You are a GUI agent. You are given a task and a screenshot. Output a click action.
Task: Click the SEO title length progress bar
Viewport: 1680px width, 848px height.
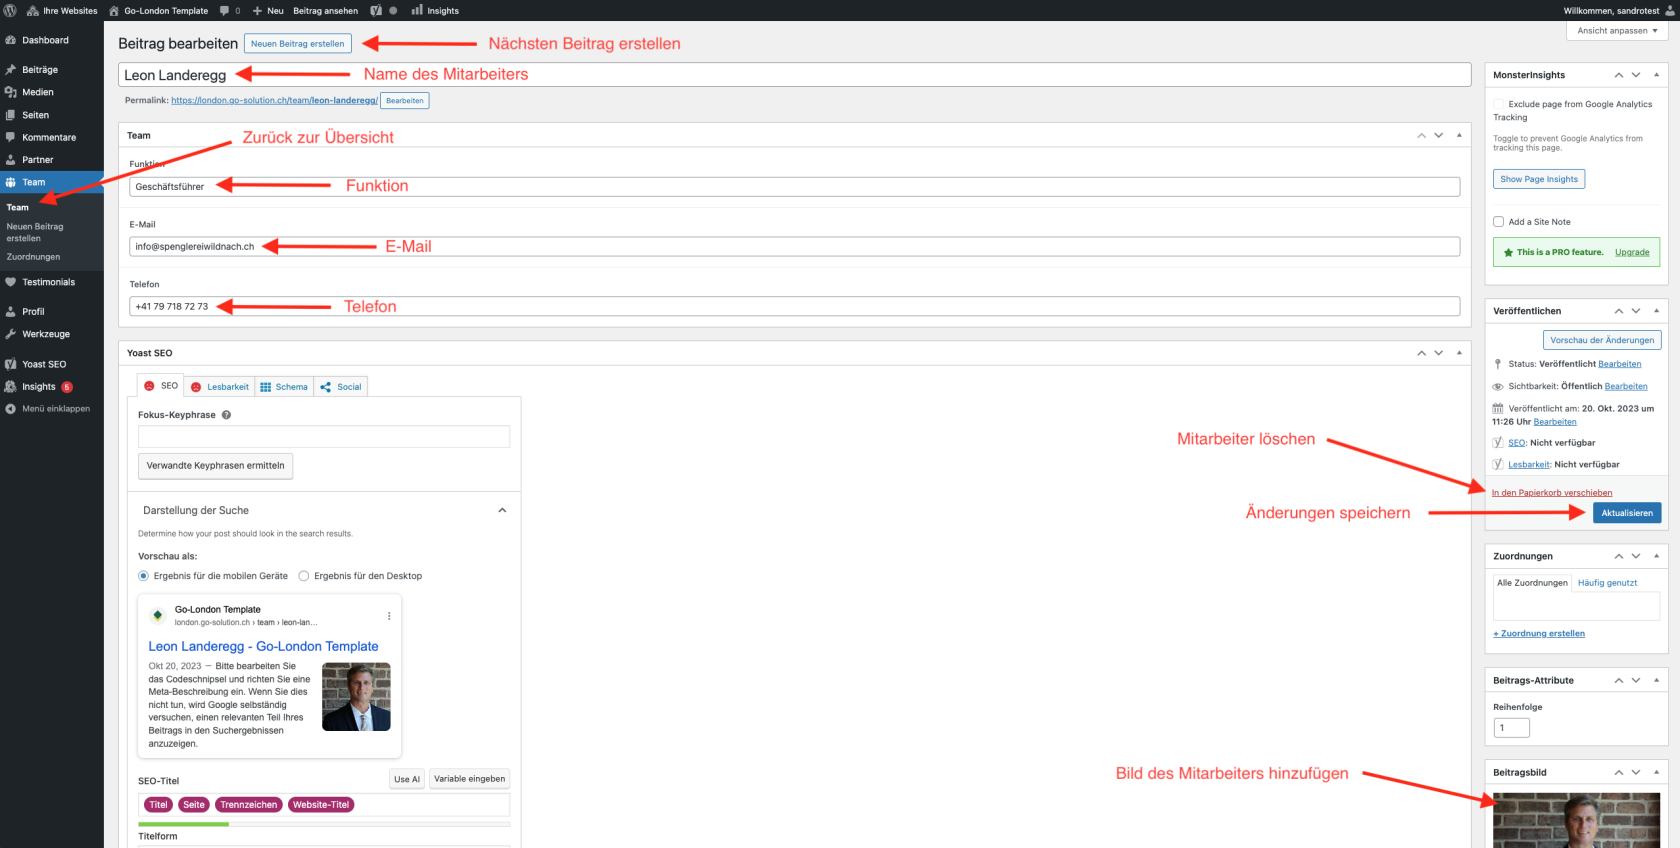pos(324,824)
